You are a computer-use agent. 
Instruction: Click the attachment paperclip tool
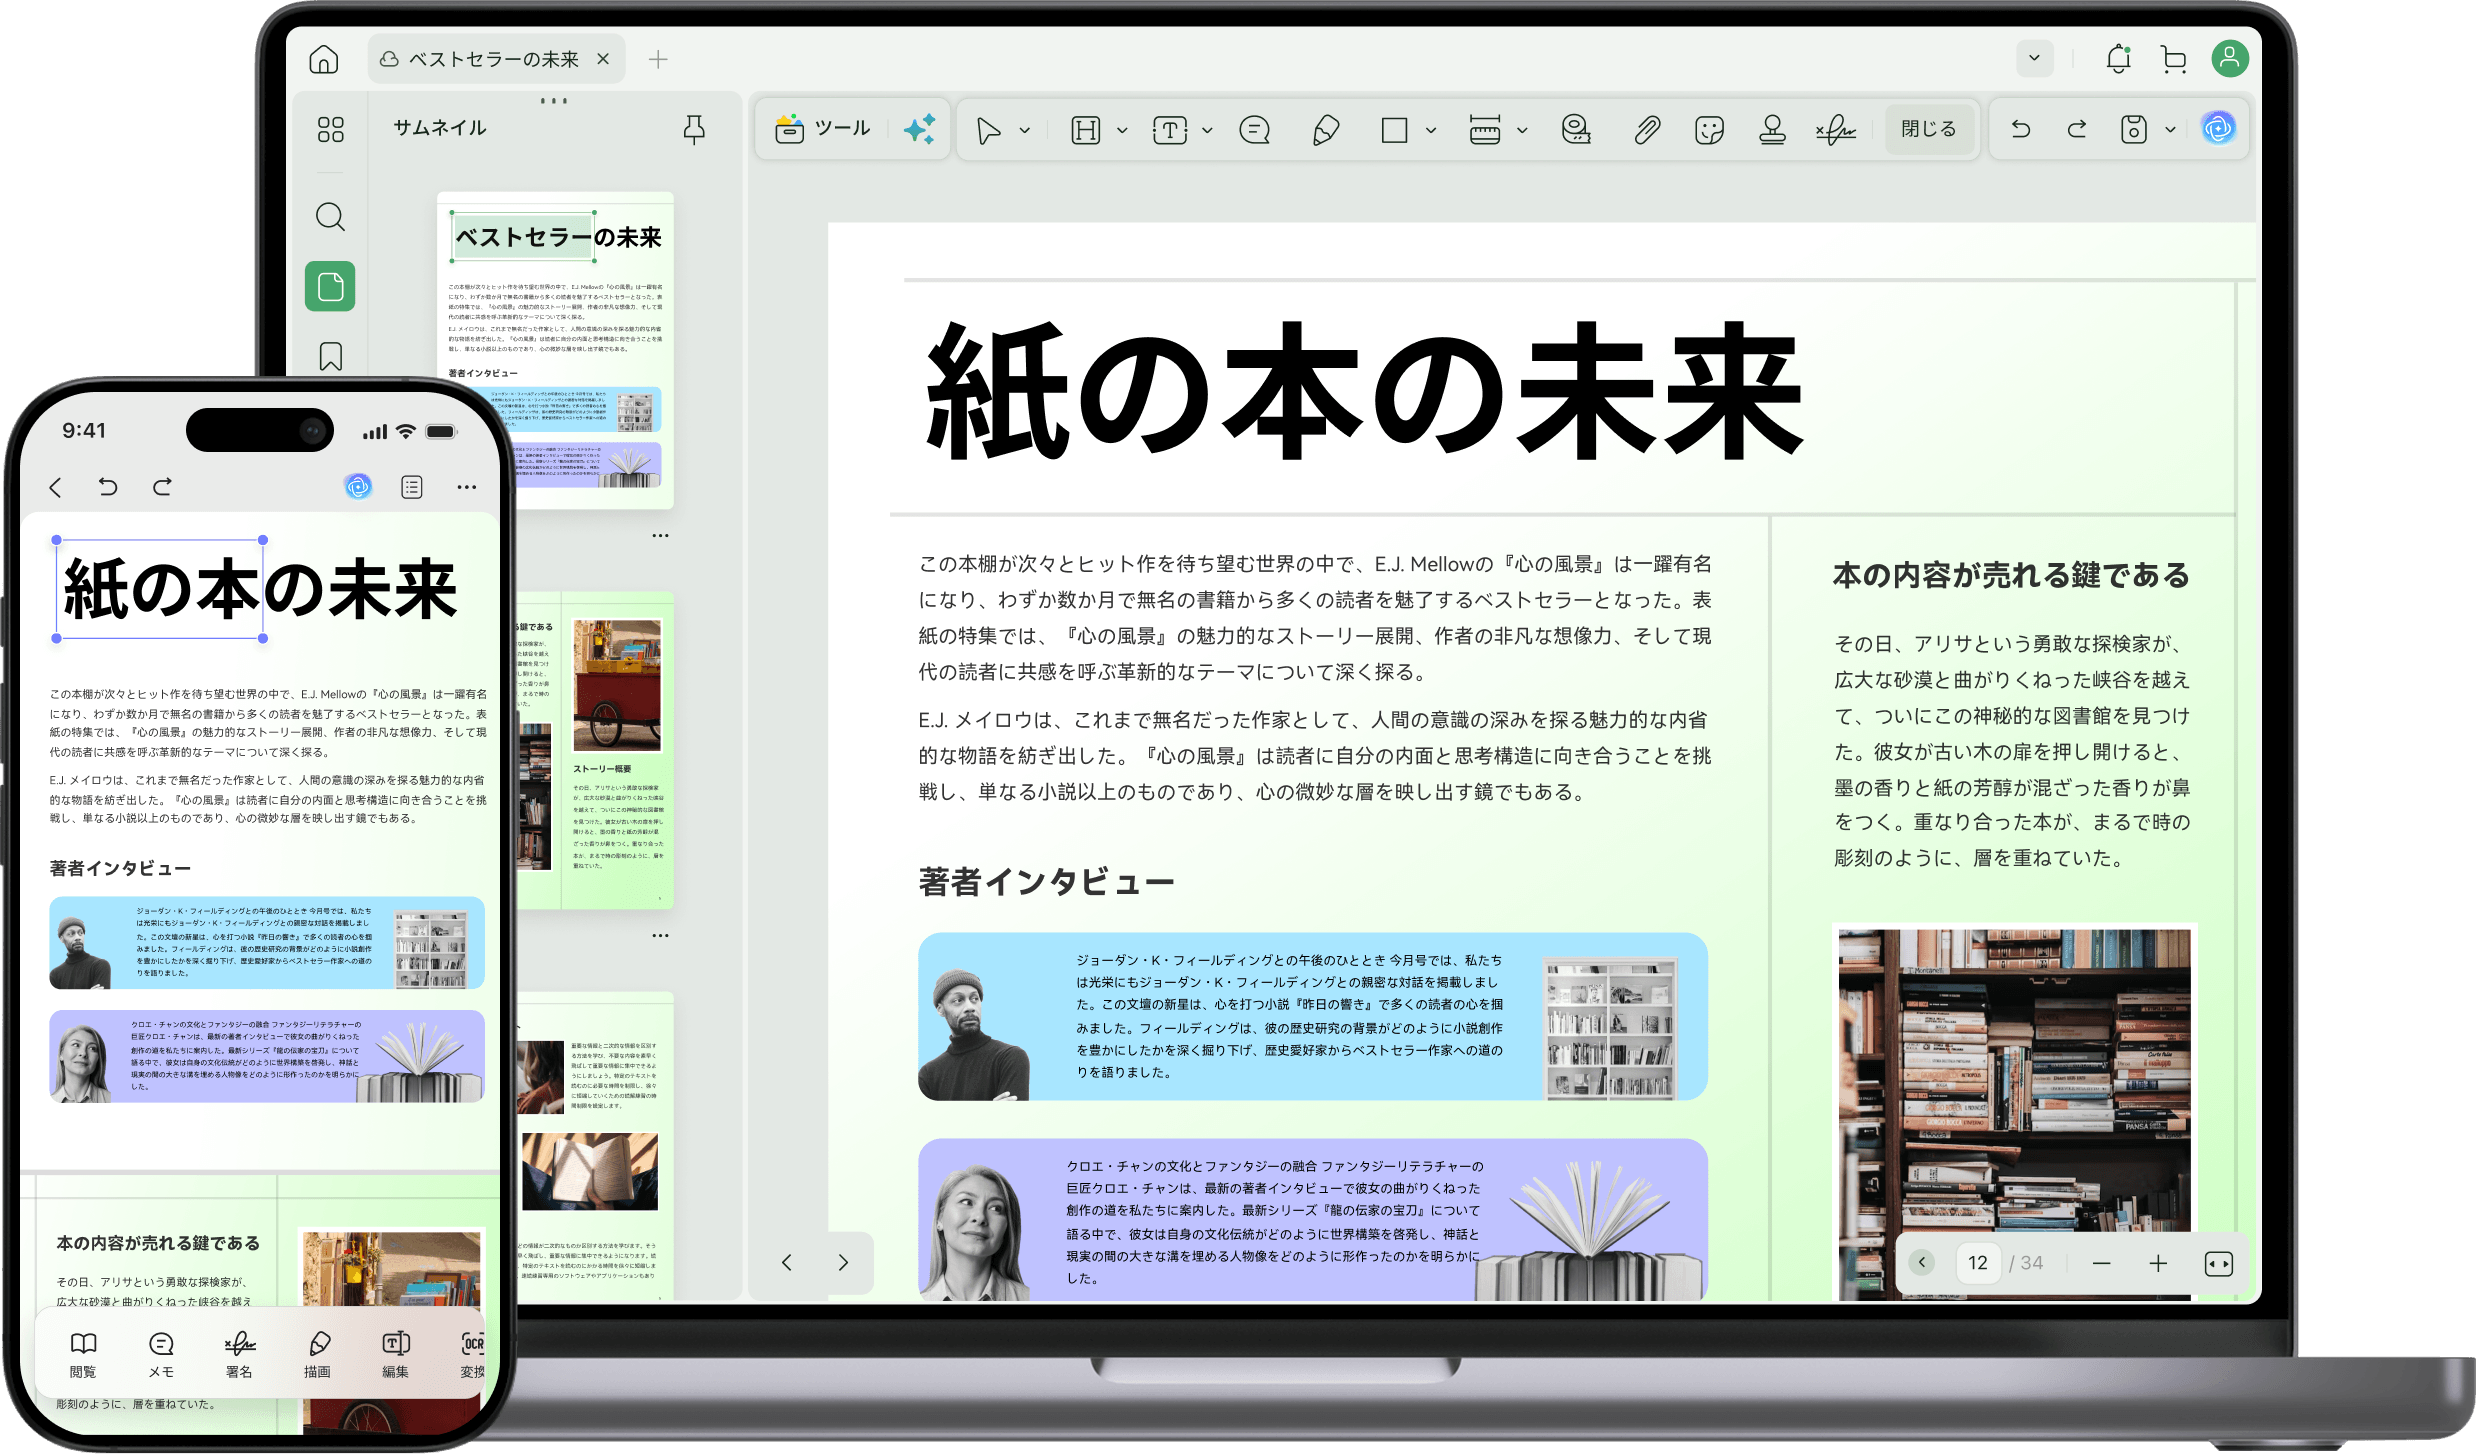tap(1647, 130)
